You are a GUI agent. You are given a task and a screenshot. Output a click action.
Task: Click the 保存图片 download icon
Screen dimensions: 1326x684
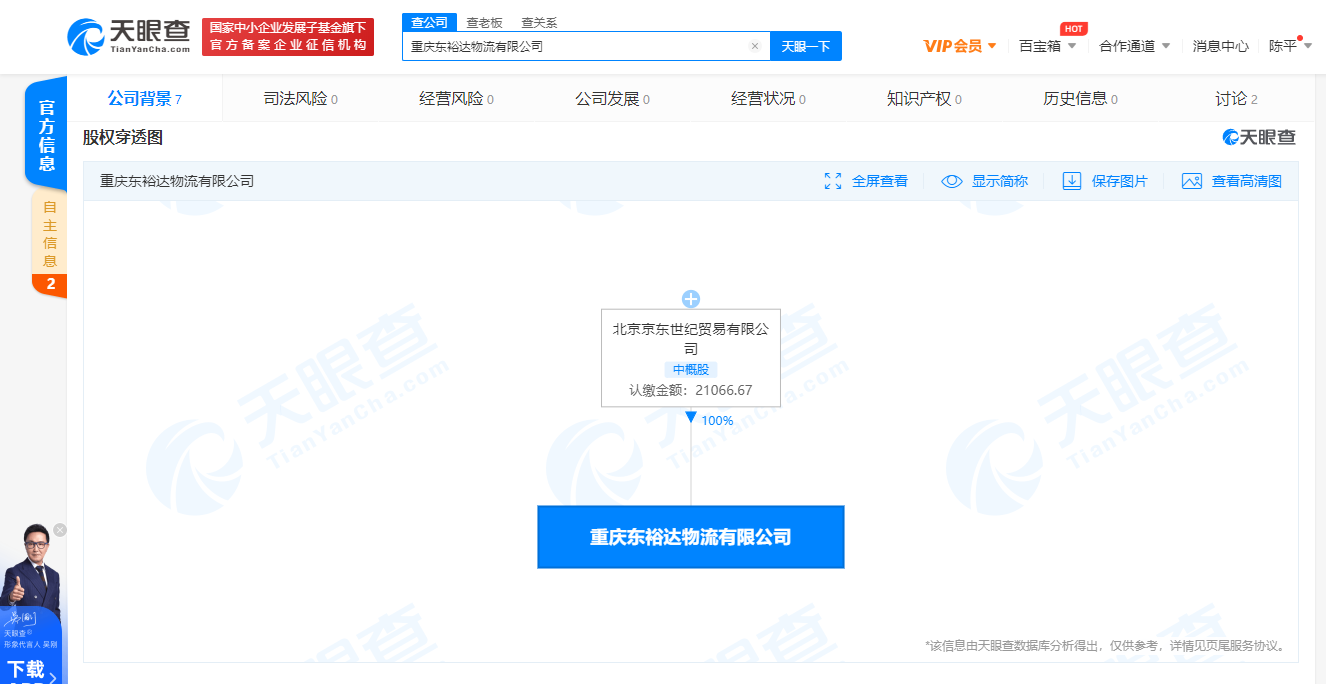(1072, 181)
